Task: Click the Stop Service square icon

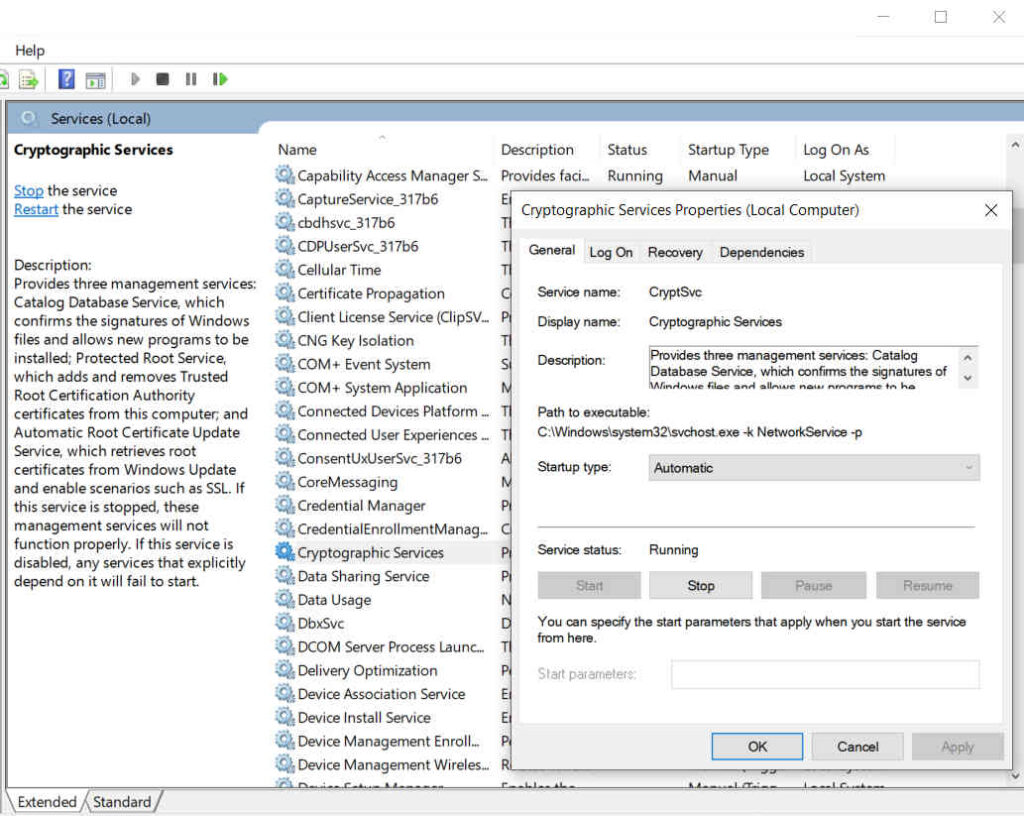Action: (x=163, y=80)
